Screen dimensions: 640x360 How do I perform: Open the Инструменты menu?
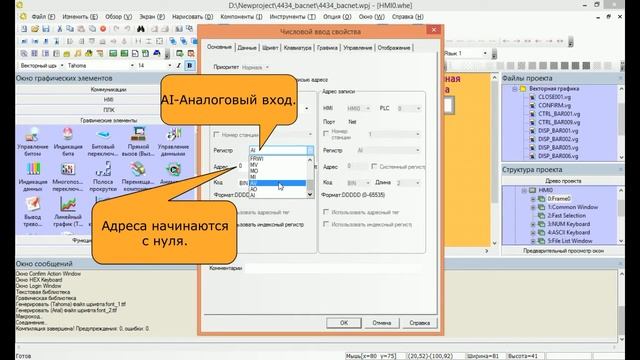tap(293, 17)
